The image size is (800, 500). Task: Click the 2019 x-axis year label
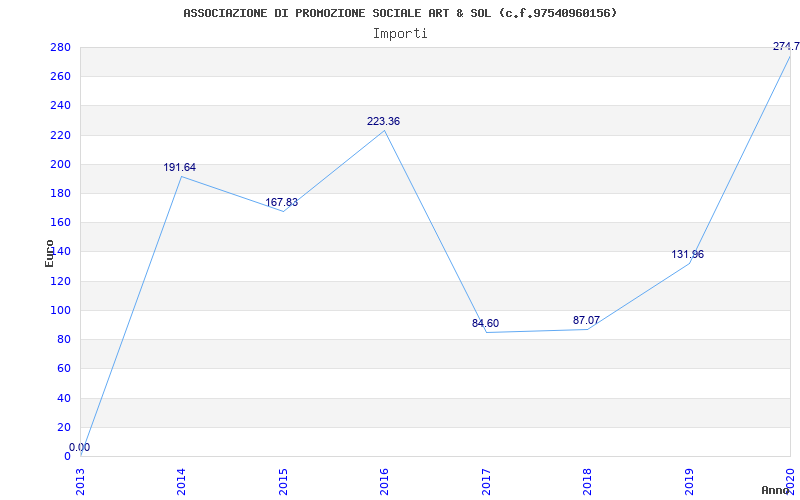coord(689,482)
